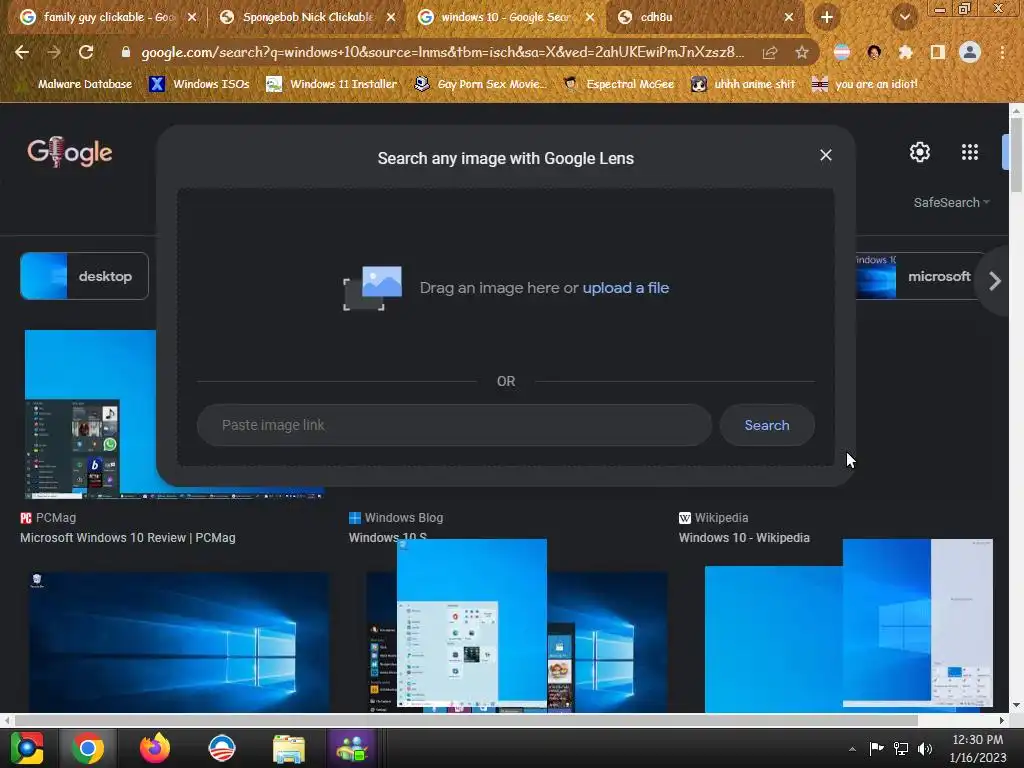Go back using browser back arrow
Screen dimensions: 1024x768
tap(22, 52)
